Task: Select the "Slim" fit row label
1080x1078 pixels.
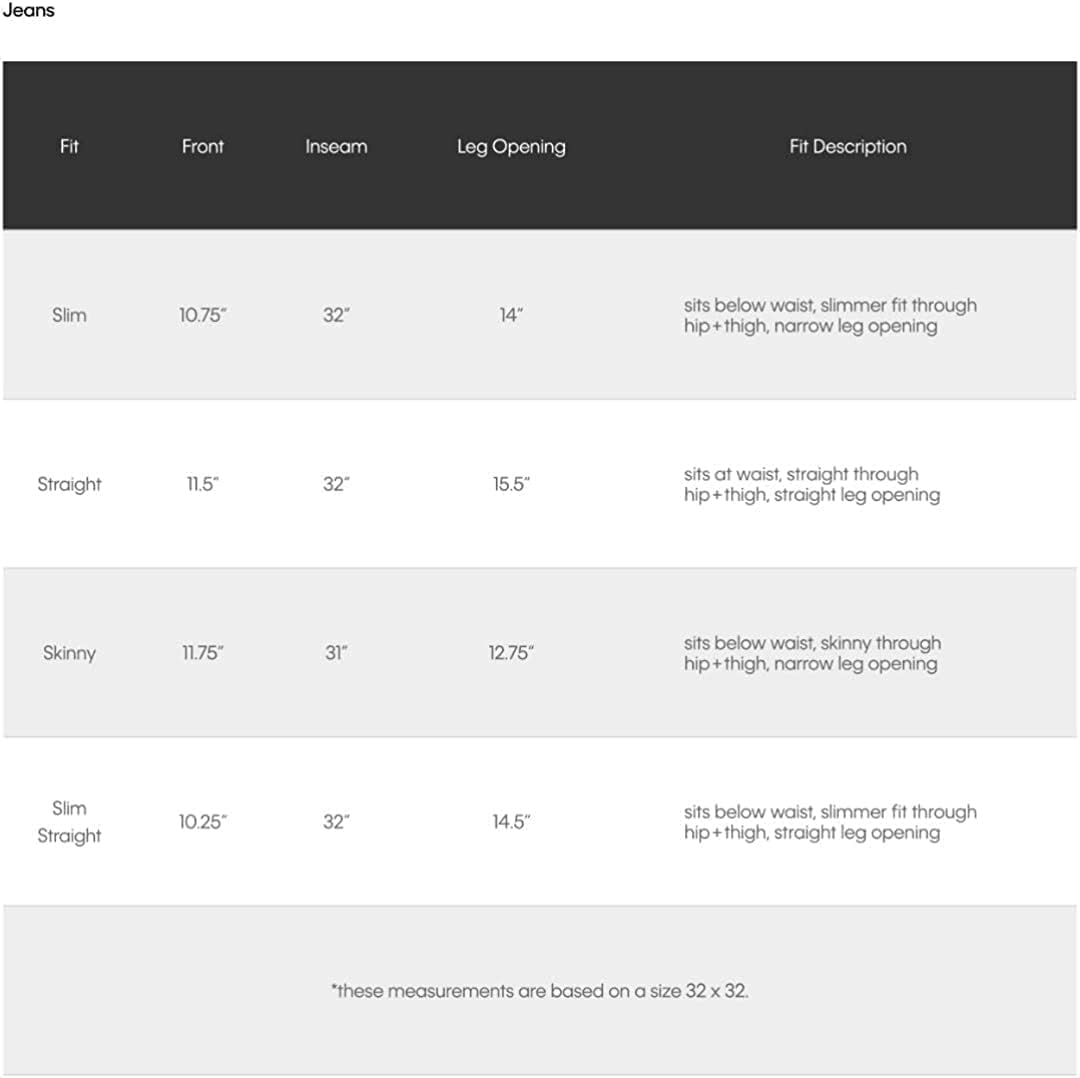Action: click(x=69, y=315)
